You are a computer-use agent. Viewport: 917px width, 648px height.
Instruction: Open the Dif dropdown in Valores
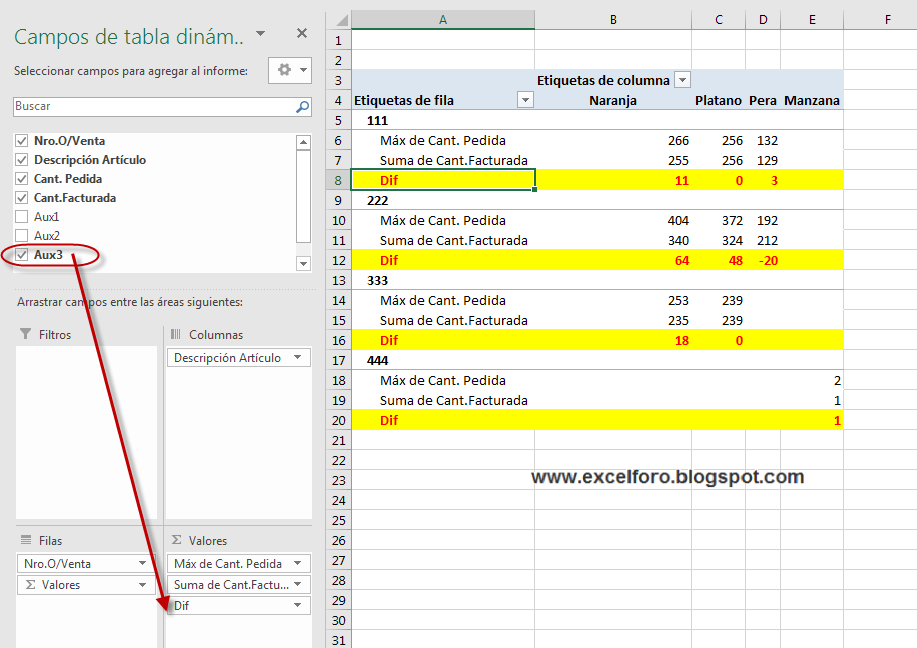point(299,605)
